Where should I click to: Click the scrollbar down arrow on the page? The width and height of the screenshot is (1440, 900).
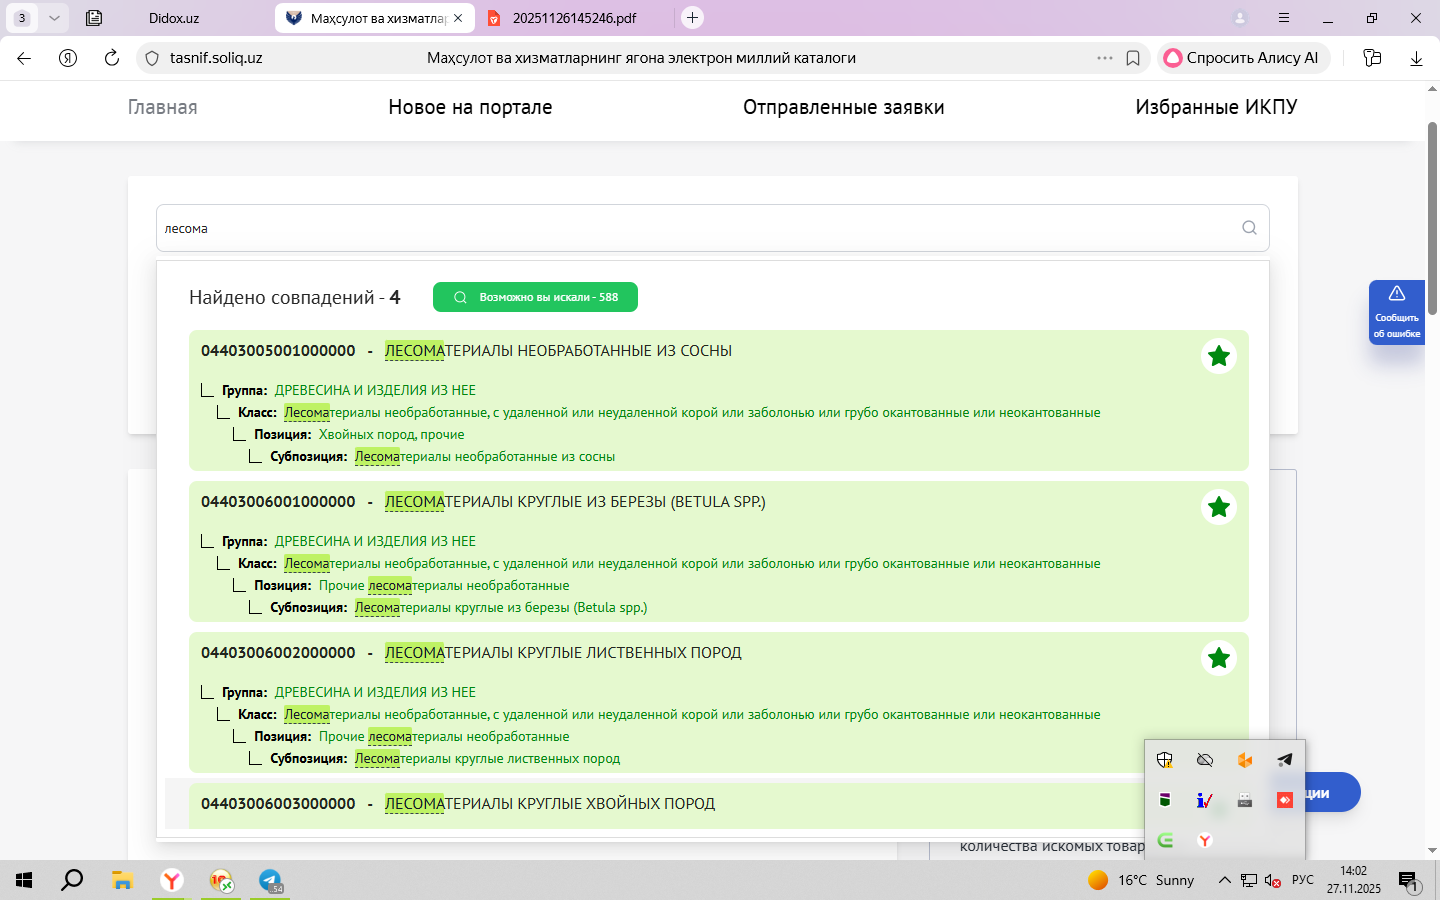point(1432,850)
